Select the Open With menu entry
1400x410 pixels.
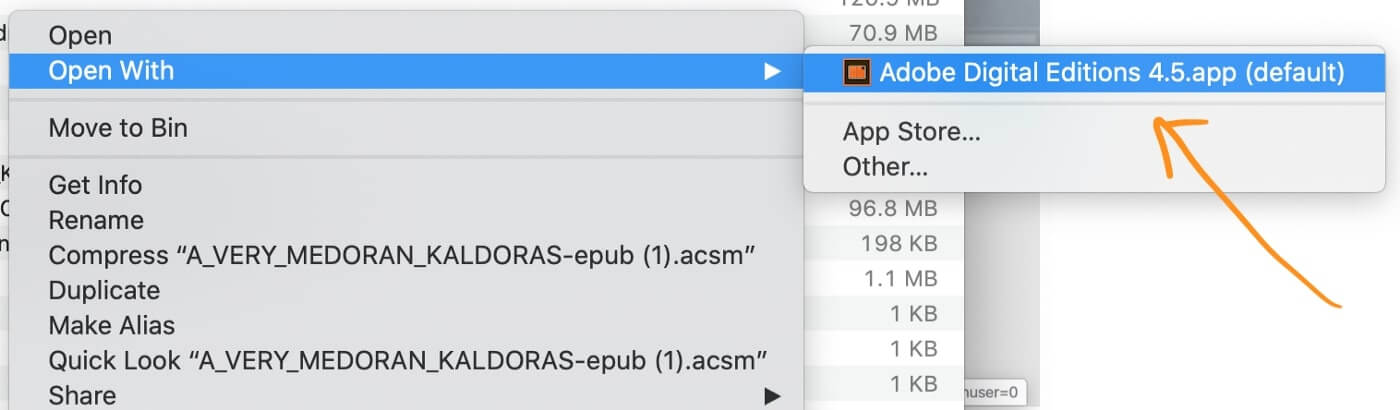pyautogui.click(x=406, y=71)
